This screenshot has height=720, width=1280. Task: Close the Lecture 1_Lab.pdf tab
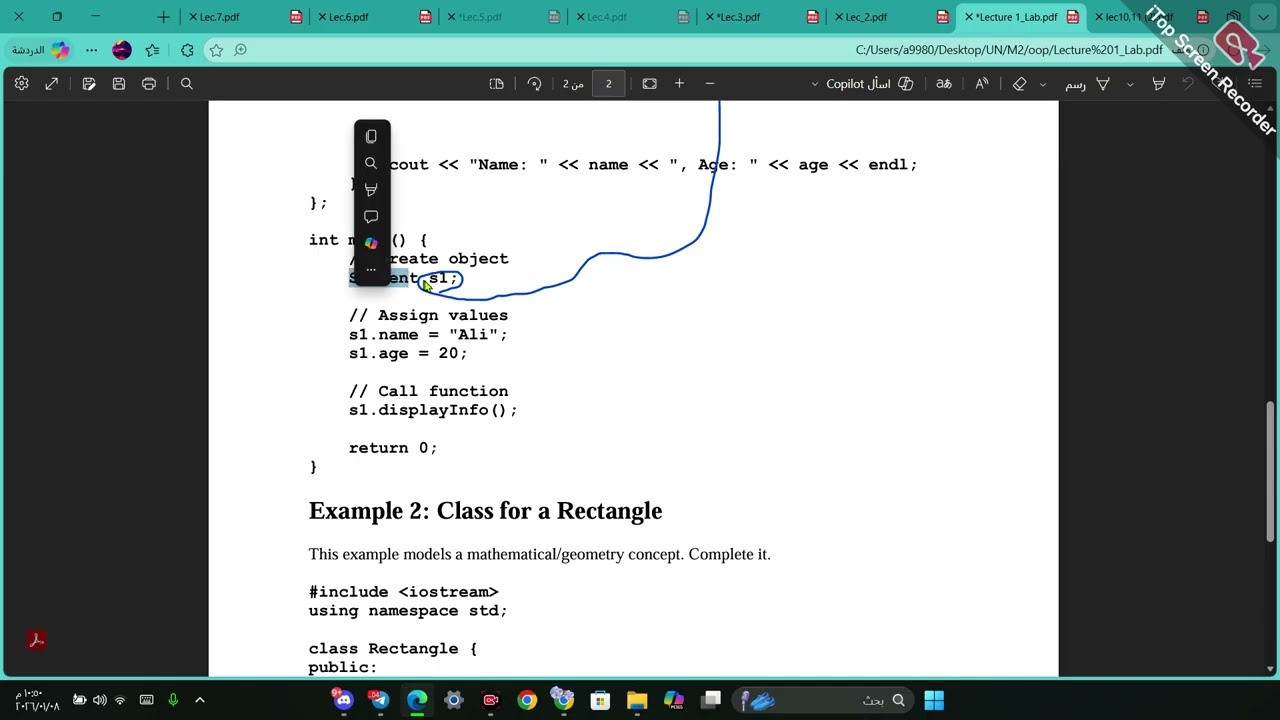[x=968, y=17]
